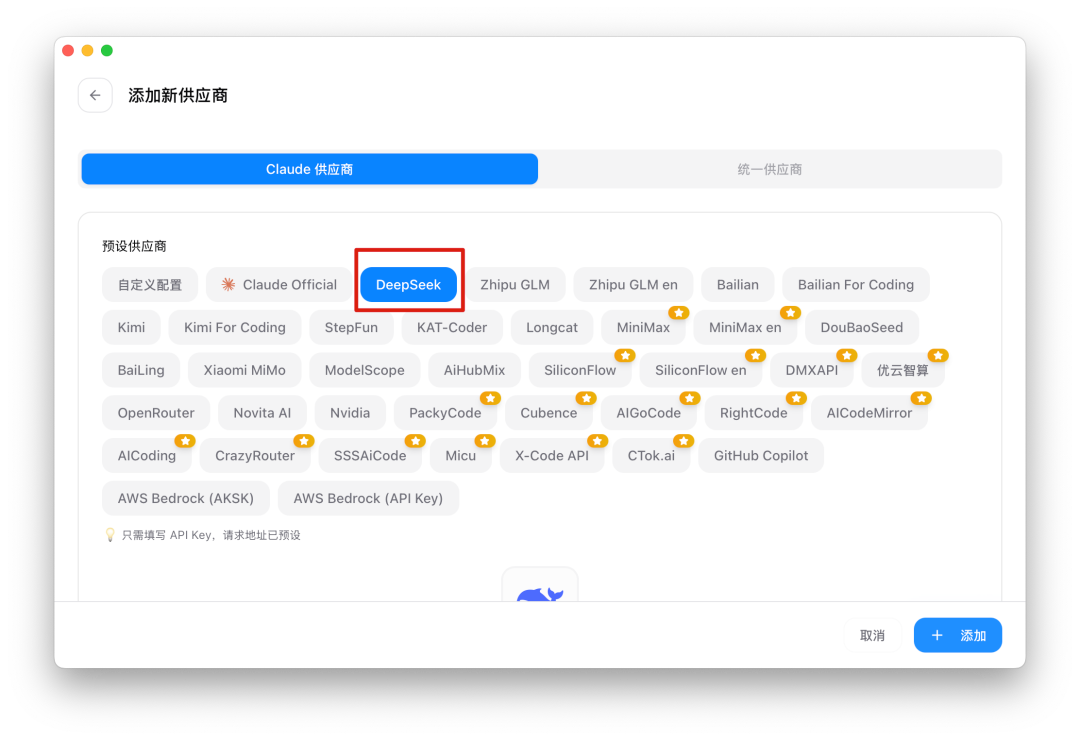This screenshot has width=1080, height=740.
Task: Choose the Novita AI provider
Action: pos(262,413)
